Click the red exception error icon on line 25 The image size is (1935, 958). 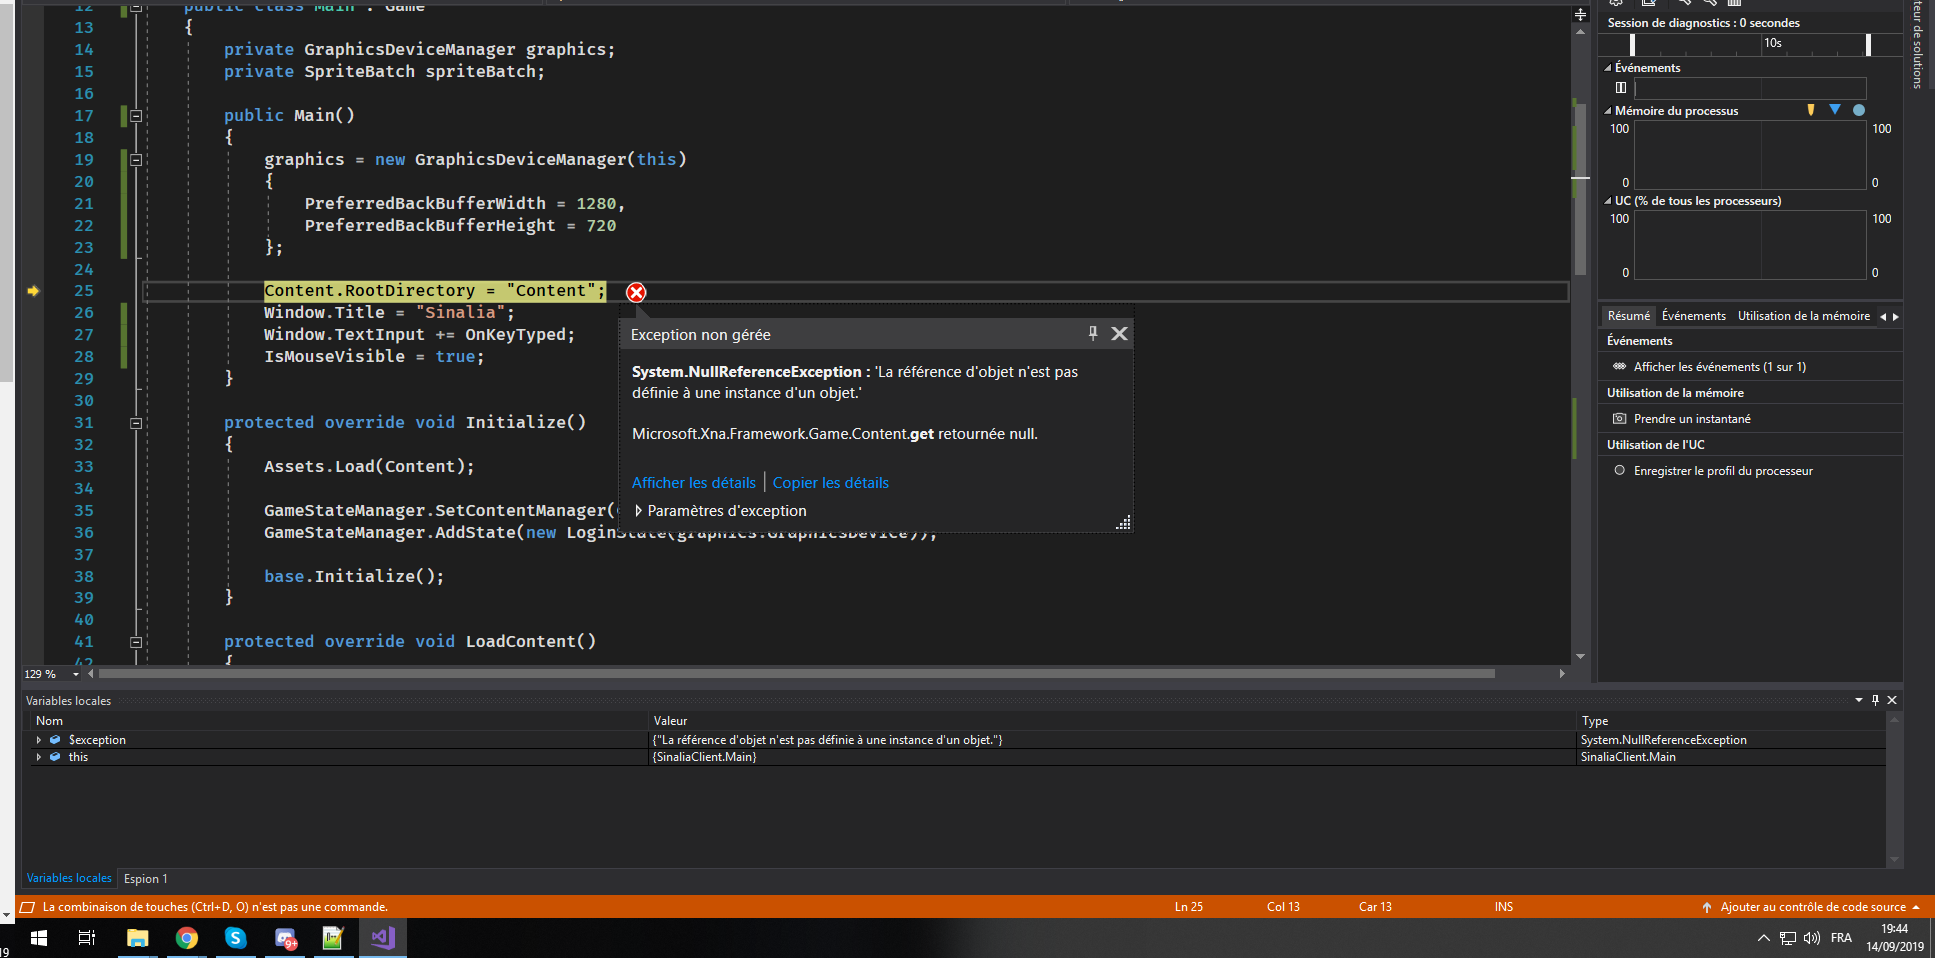[x=636, y=292]
